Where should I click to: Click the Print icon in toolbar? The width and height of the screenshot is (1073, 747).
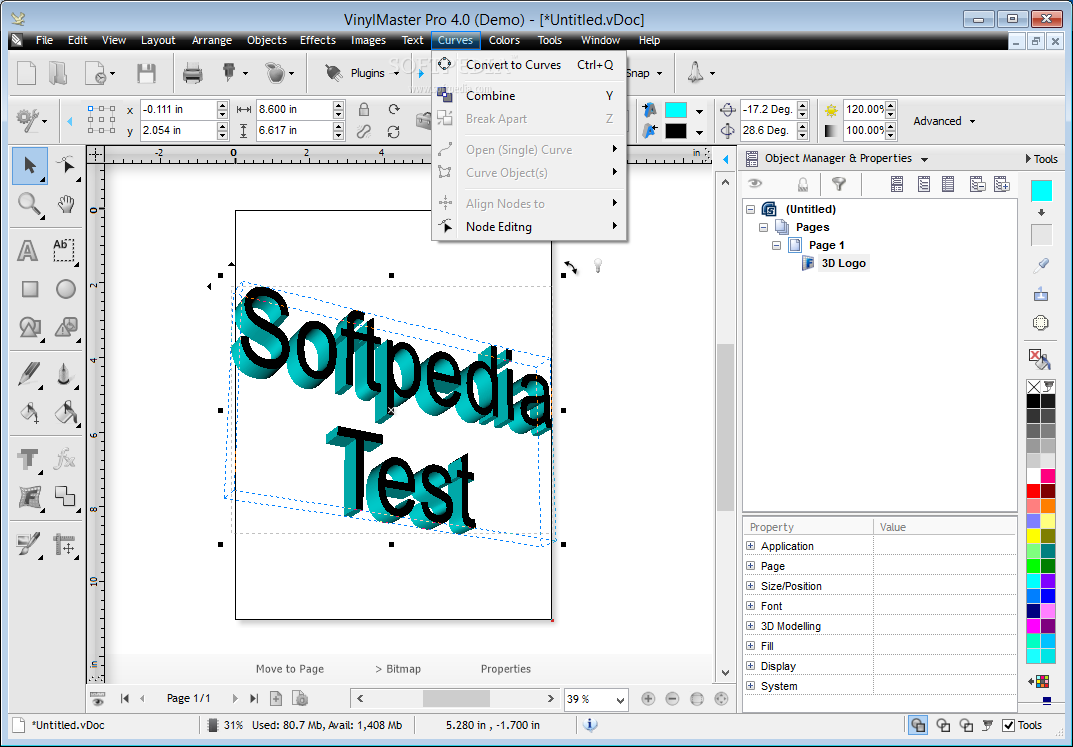pyautogui.click(x=193, y=73)
